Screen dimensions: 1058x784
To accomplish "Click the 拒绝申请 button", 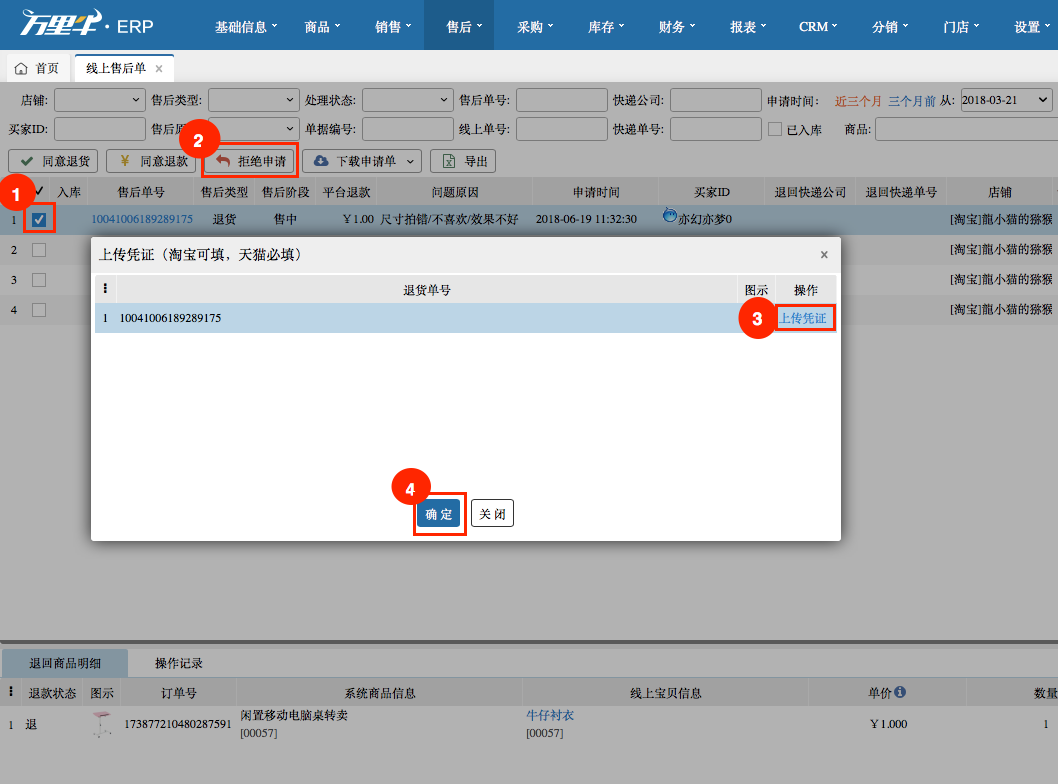I will point(250,161).
